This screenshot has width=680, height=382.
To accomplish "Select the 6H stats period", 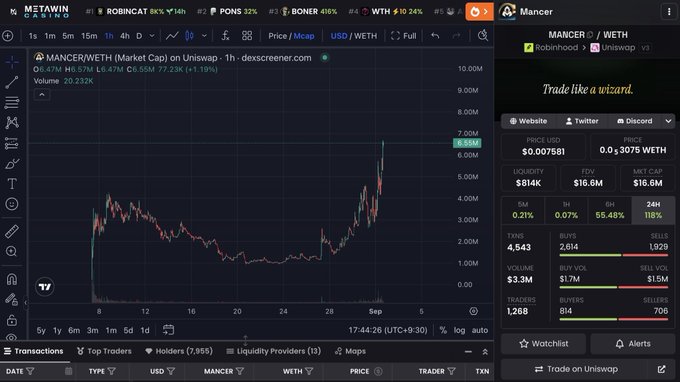I will coord(610,210).
